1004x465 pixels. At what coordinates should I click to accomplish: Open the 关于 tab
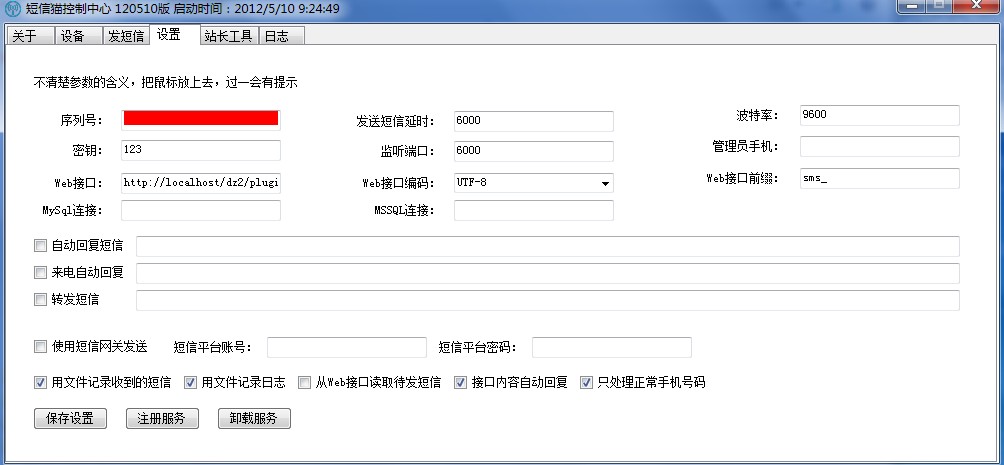coord(29,36)
